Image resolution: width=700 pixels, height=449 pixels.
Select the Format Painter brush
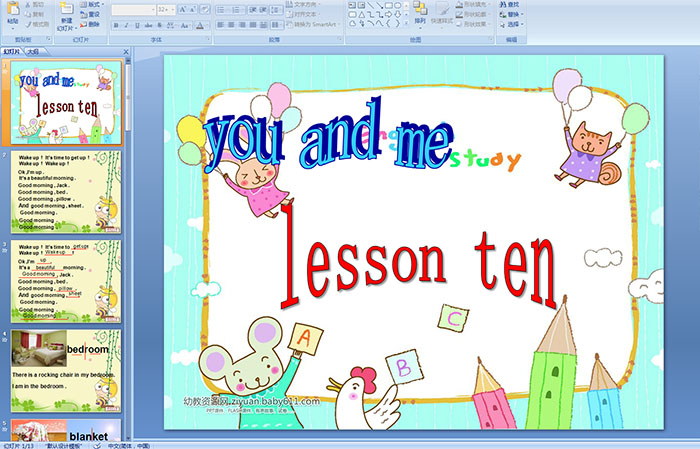click(x=28, y=24)
